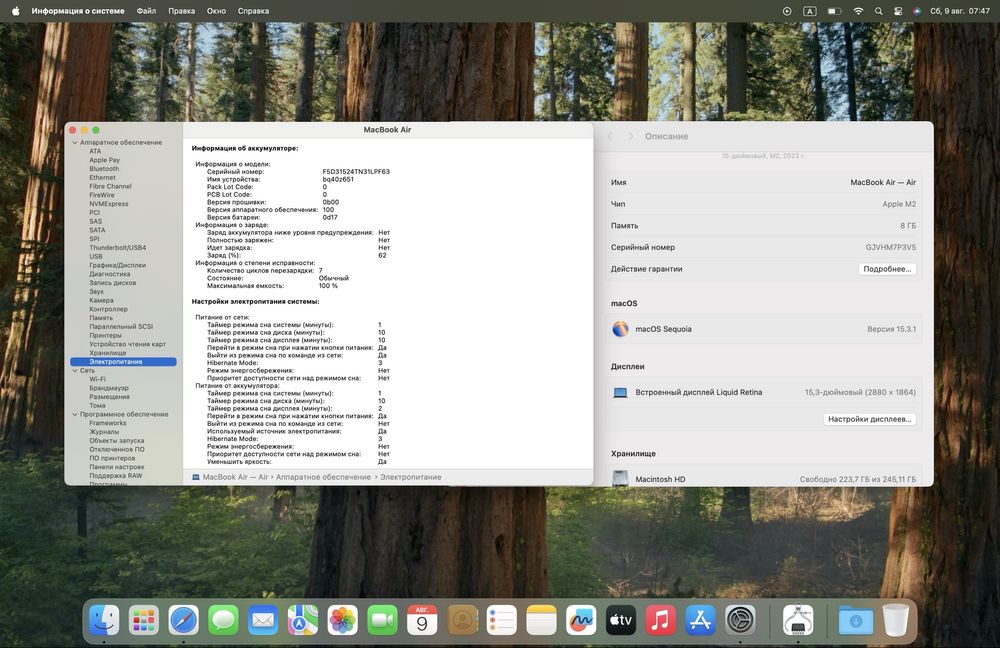Screen dimensions: 1000x648
Task: Select Журналы in sidebar
Action: 104,432
